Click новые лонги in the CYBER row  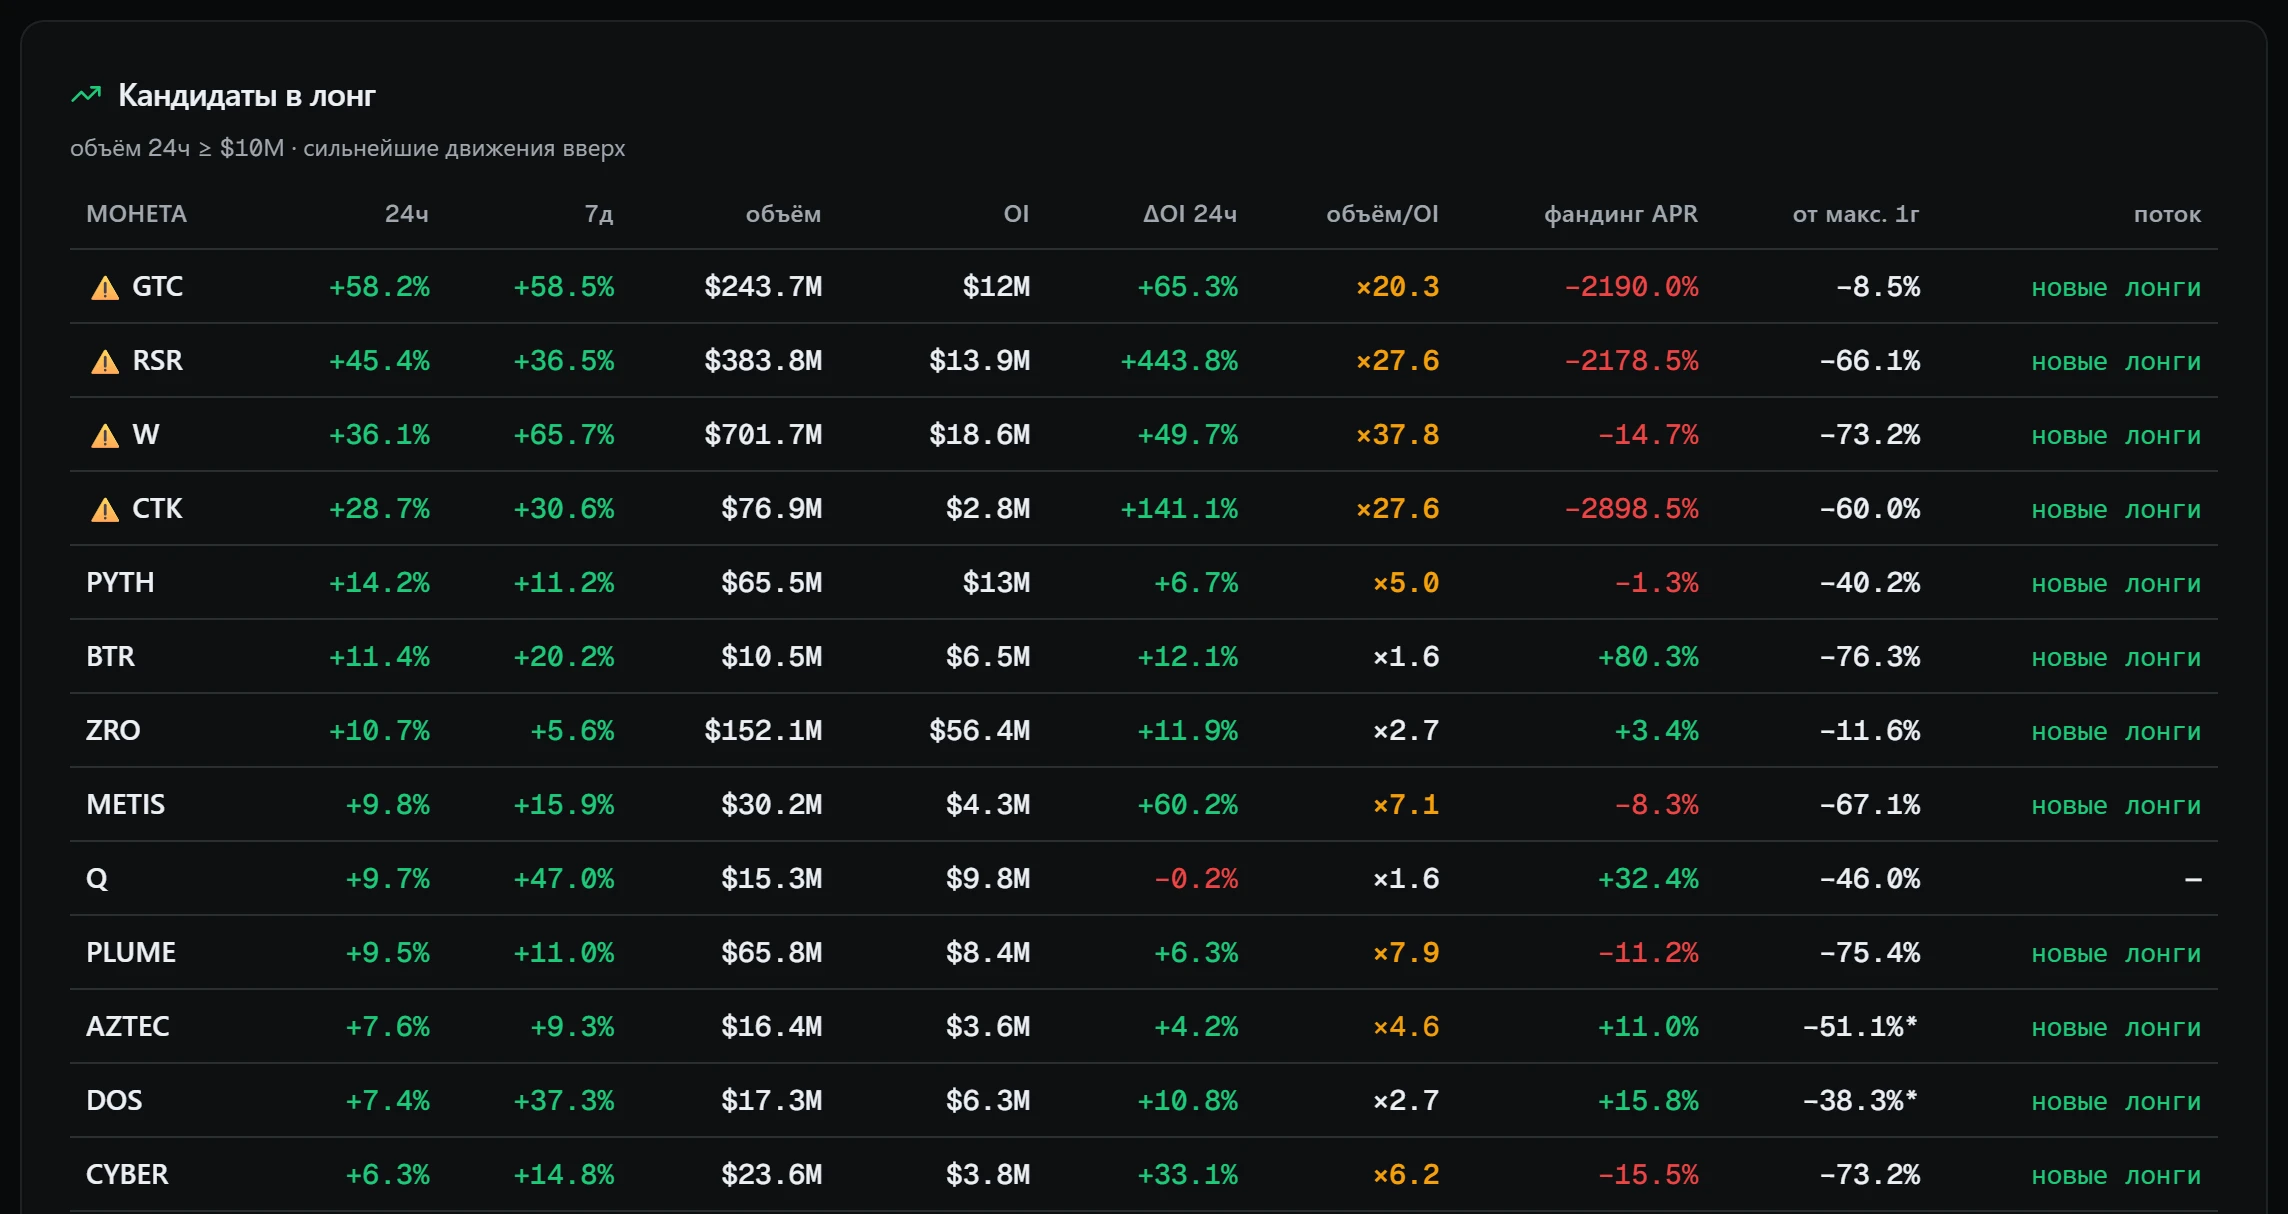pyautogui.click(x=2116, y=1176)
